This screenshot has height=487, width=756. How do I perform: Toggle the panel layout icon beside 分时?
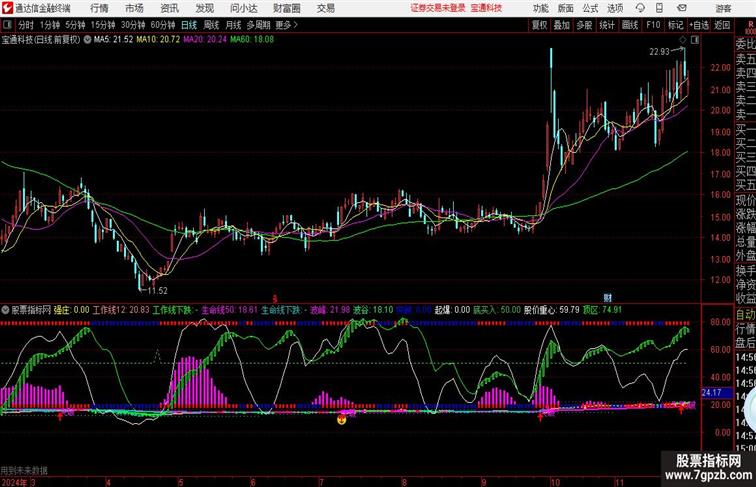pyautogui.click(x=7, y=25)
